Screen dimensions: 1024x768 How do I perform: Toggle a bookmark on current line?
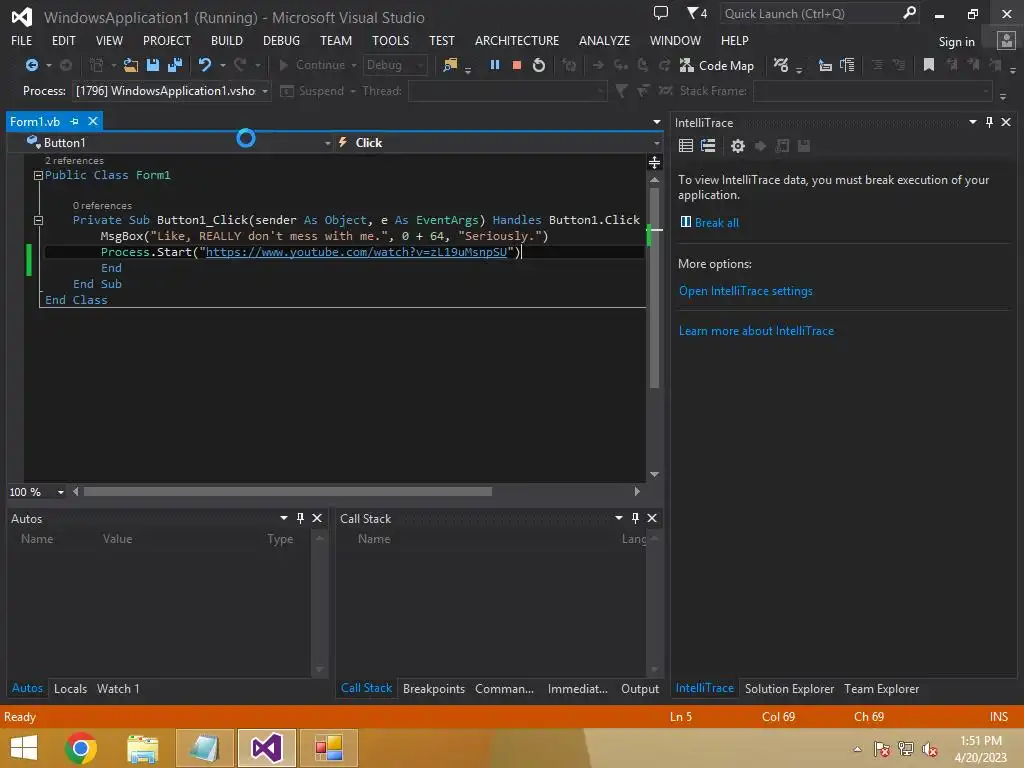click(929, 64)
